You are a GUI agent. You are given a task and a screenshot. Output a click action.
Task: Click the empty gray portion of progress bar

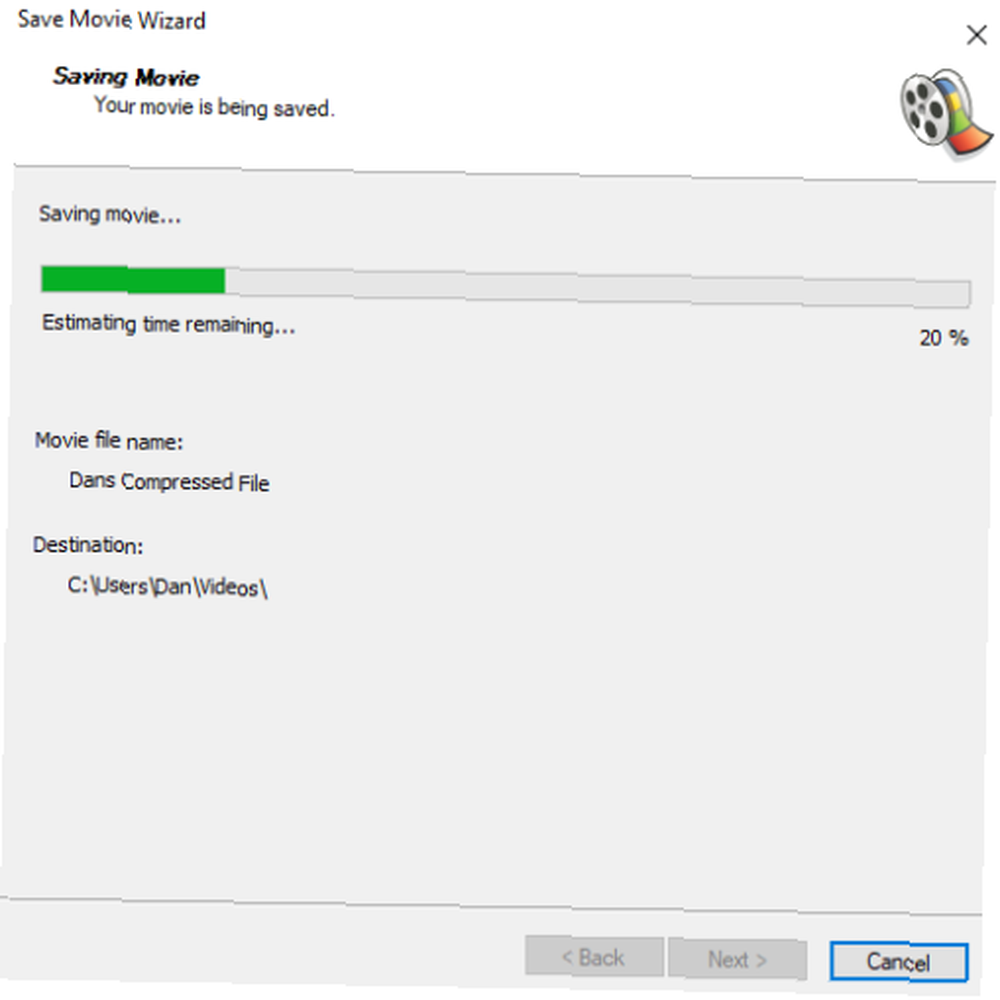(598, 288)
